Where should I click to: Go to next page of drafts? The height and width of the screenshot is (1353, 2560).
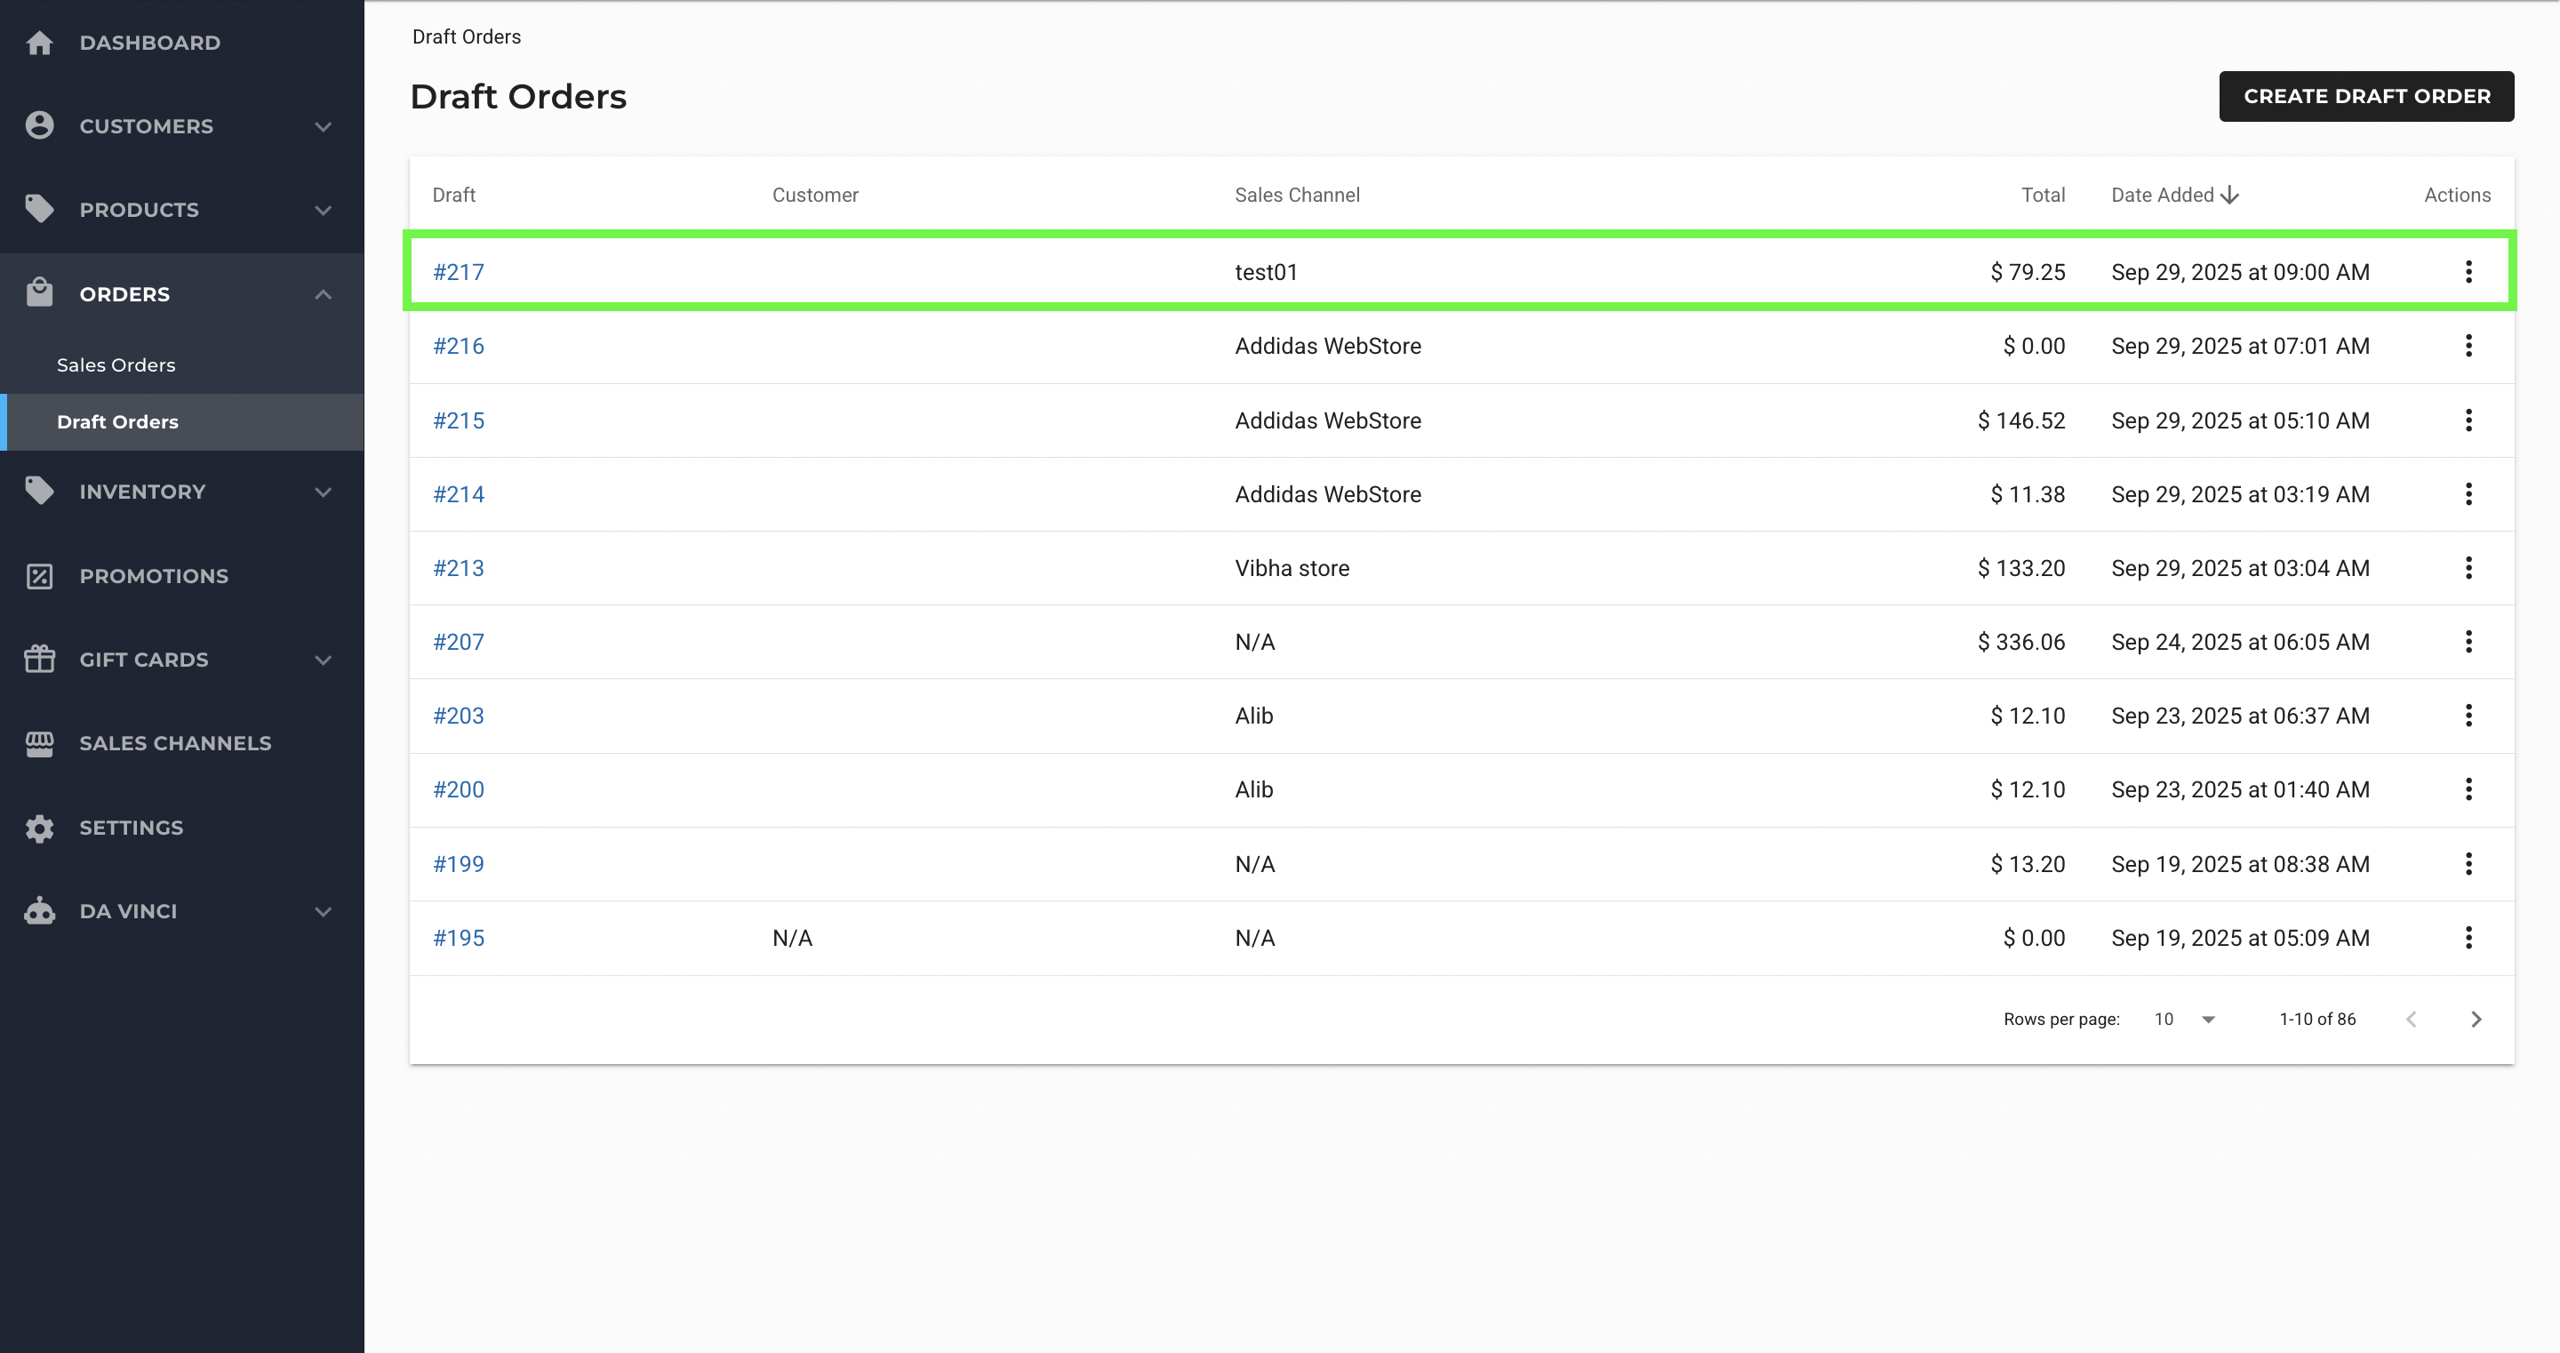coord(2476,1019)
